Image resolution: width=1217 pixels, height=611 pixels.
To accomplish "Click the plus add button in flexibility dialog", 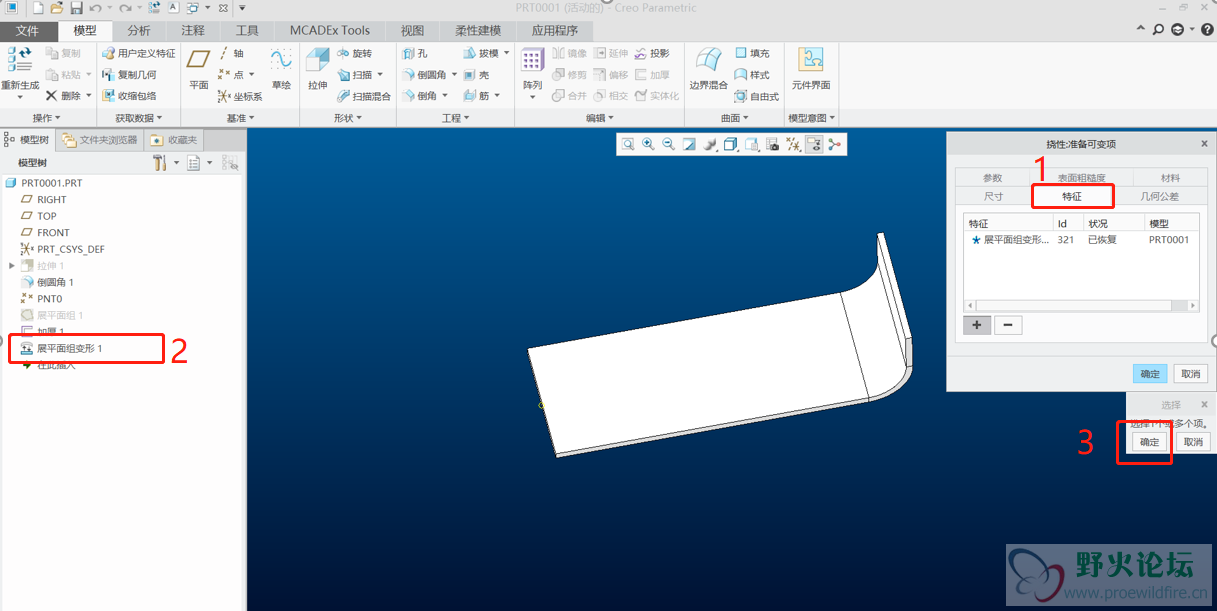I will coord(976,325).
